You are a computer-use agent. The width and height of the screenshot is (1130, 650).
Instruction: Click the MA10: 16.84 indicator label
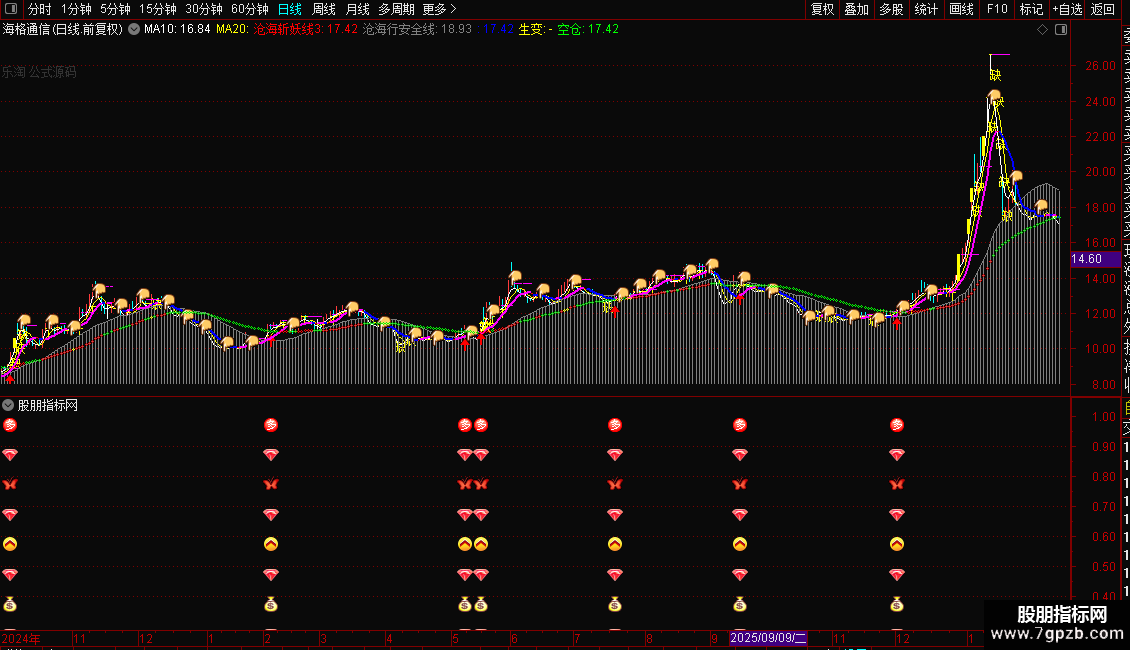point(177,30)
